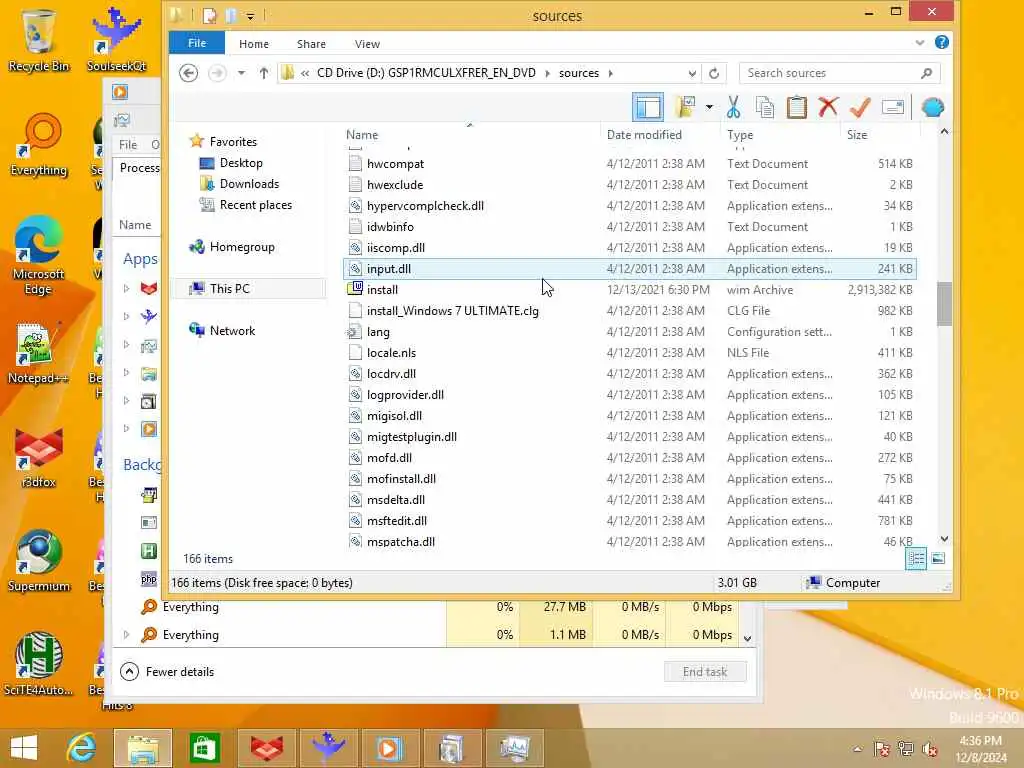Cut selected file with the scissors icon
Image resolution: width=1024 pixels, height=768 pixels.
733,107
